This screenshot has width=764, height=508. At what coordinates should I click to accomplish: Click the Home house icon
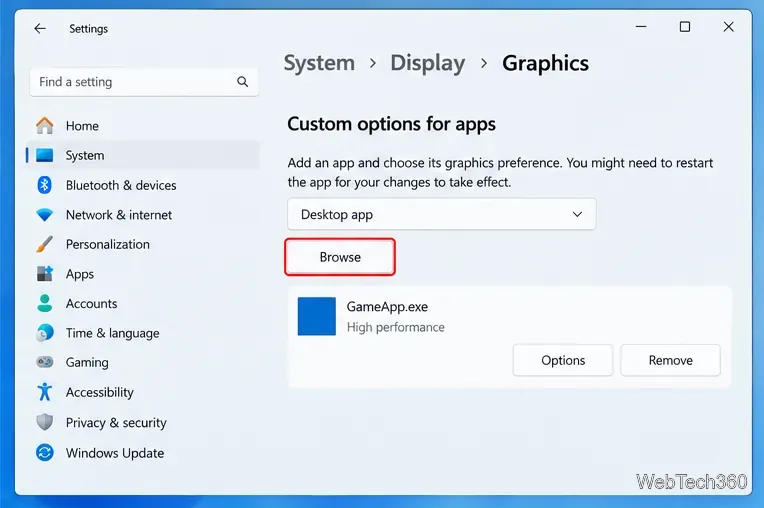pyautogui.click(x=45, y=126)
